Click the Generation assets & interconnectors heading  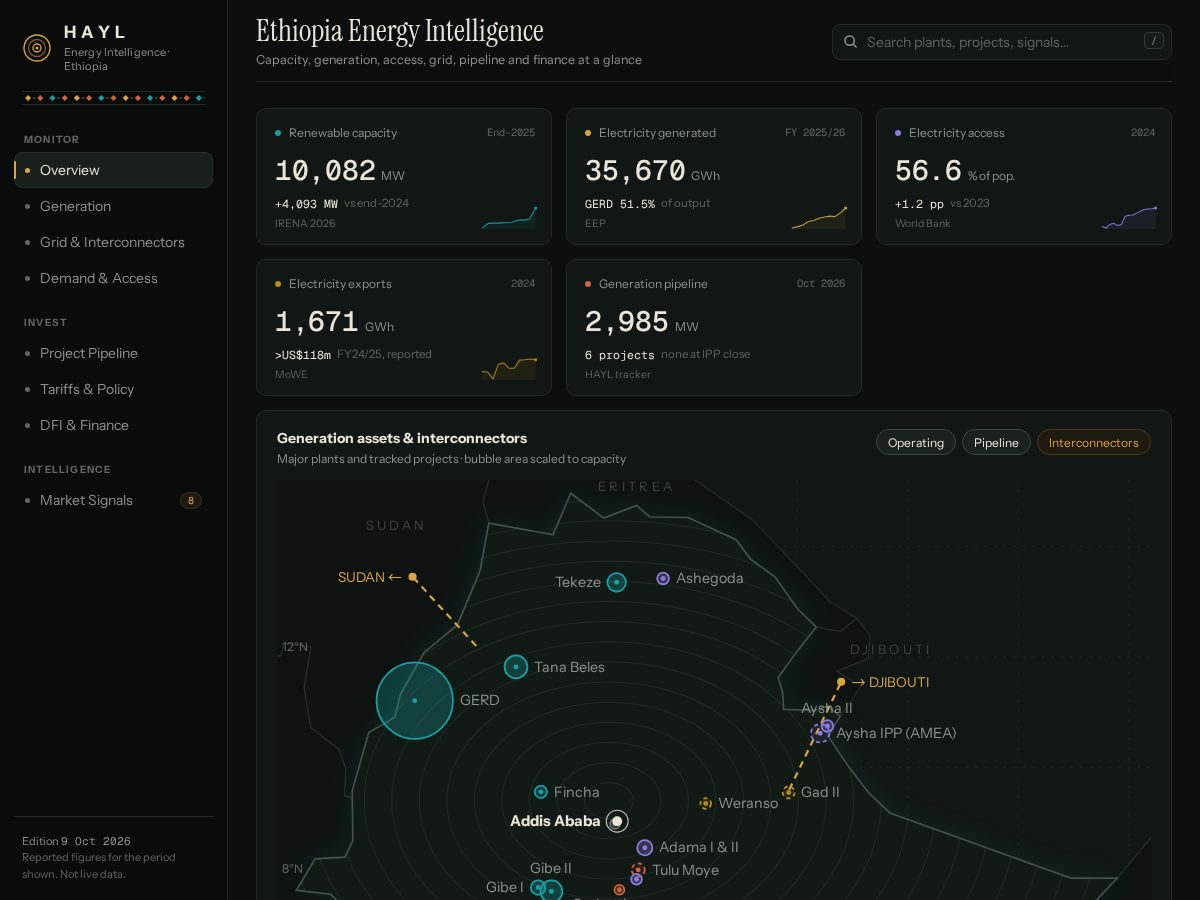[x=402, y=438]
